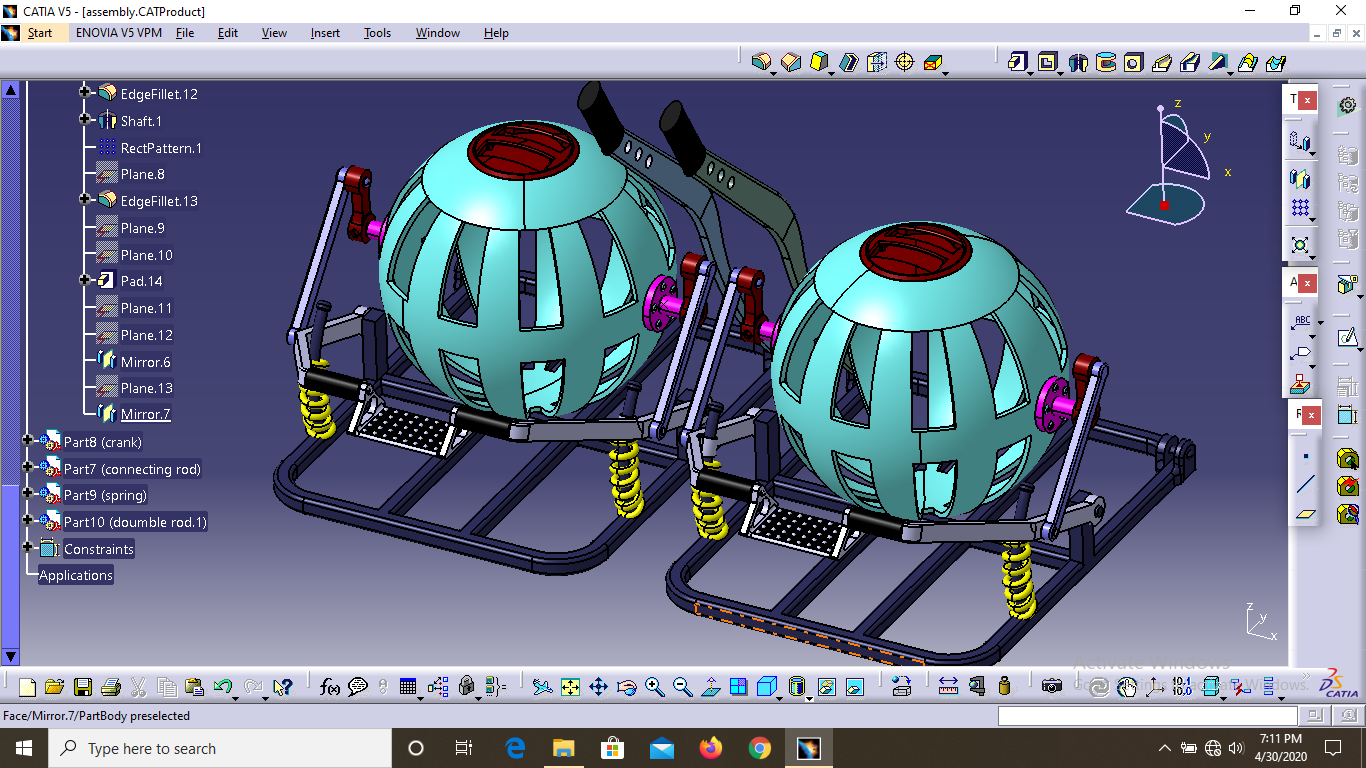
Task: Expand the Part9 (spring) node
Action: point(28,494)
